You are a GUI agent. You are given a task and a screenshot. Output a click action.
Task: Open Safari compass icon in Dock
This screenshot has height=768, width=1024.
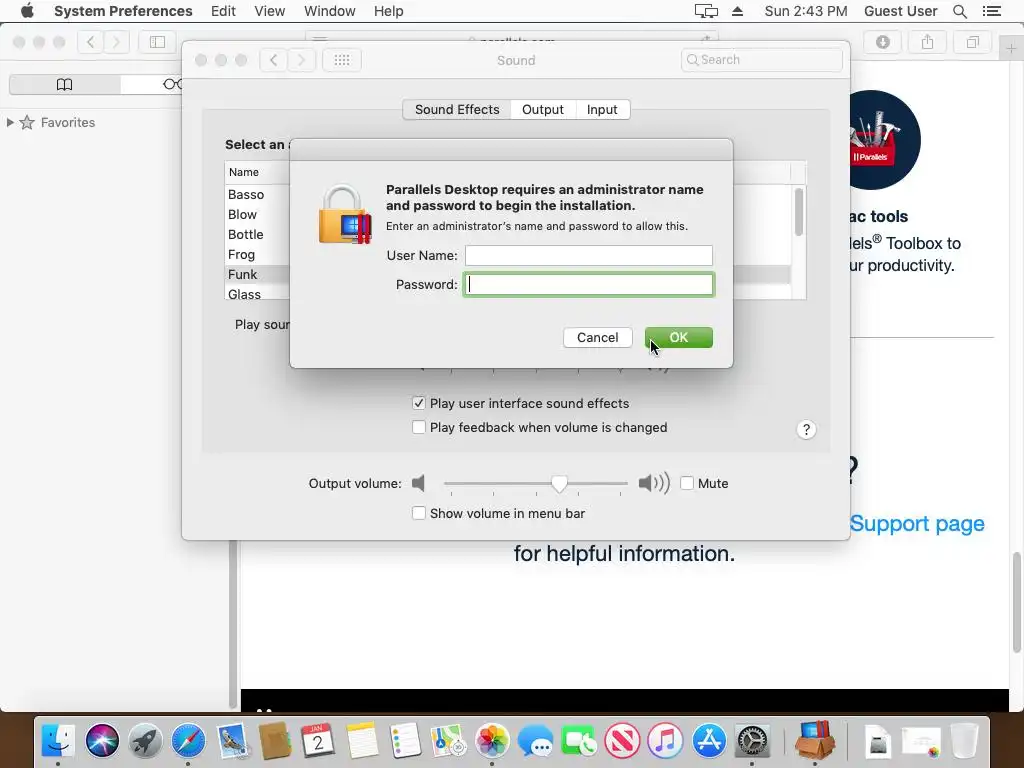188,741
